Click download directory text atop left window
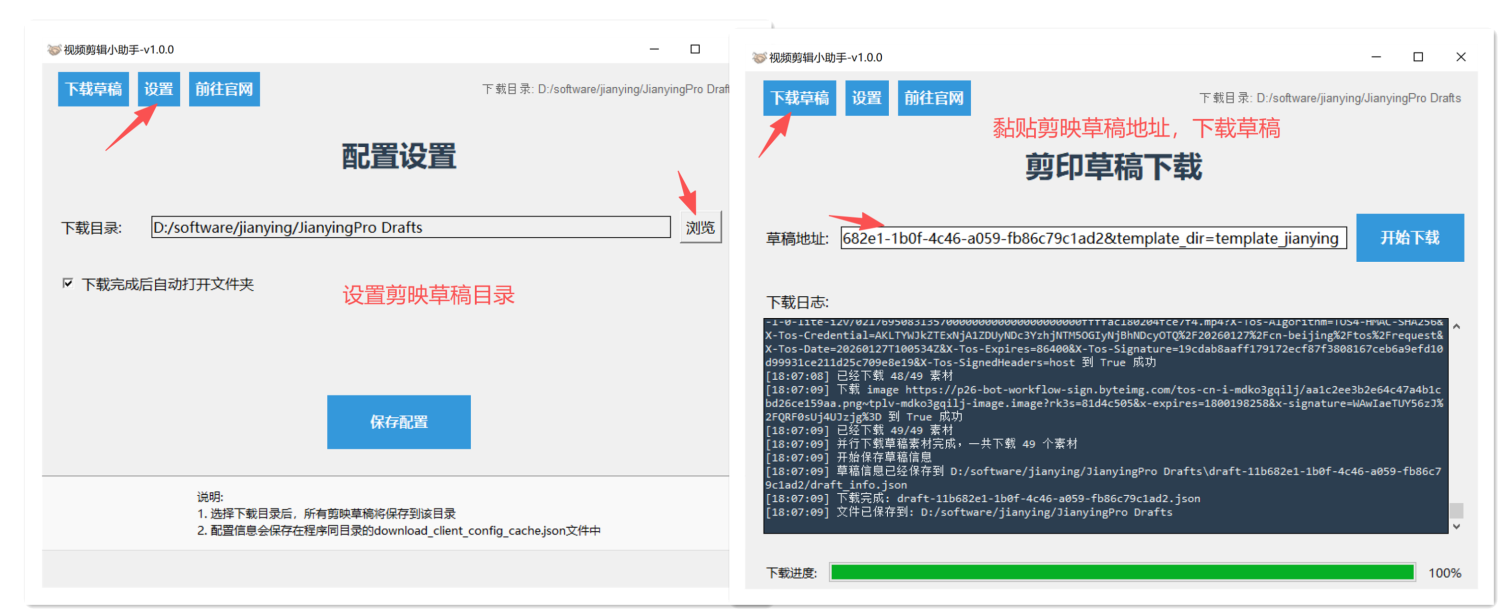 click(x=606, y=89)
